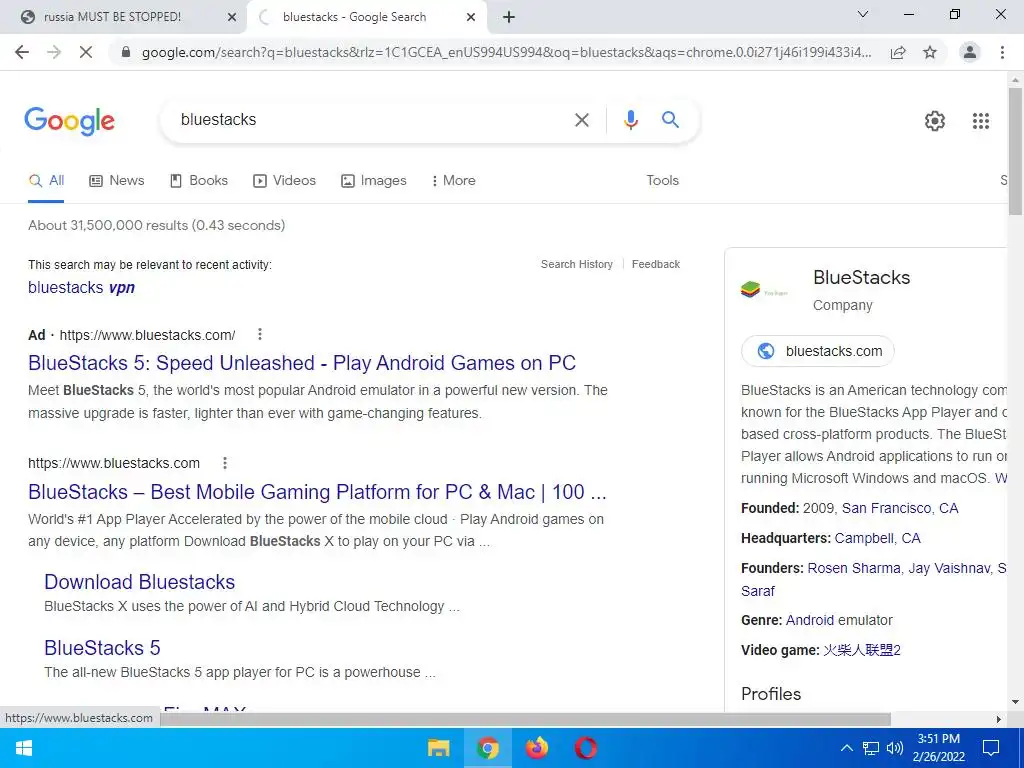Click the vertical scrollbar thumb
The image size is (1024, 768).
coord(1015,150)
